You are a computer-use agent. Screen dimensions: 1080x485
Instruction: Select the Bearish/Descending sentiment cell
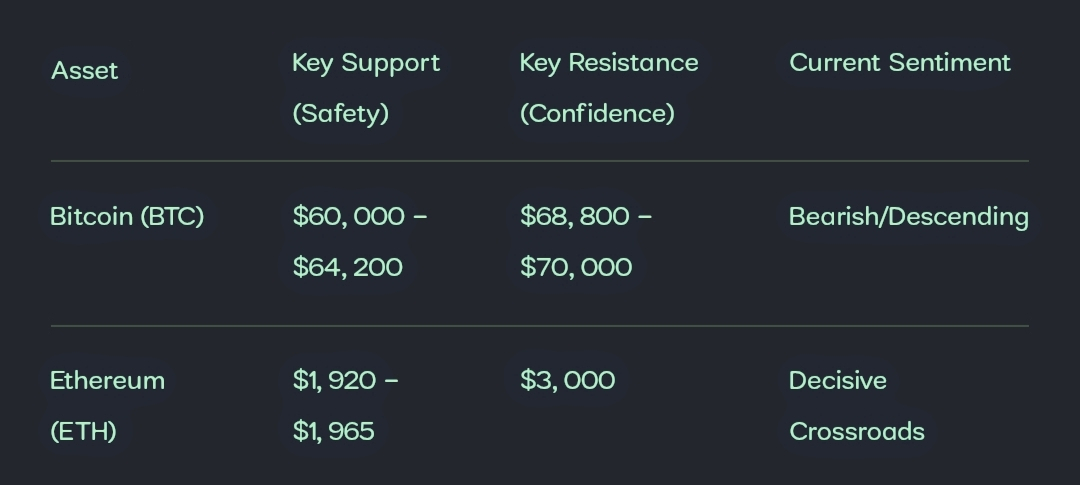tap(908, 217)
